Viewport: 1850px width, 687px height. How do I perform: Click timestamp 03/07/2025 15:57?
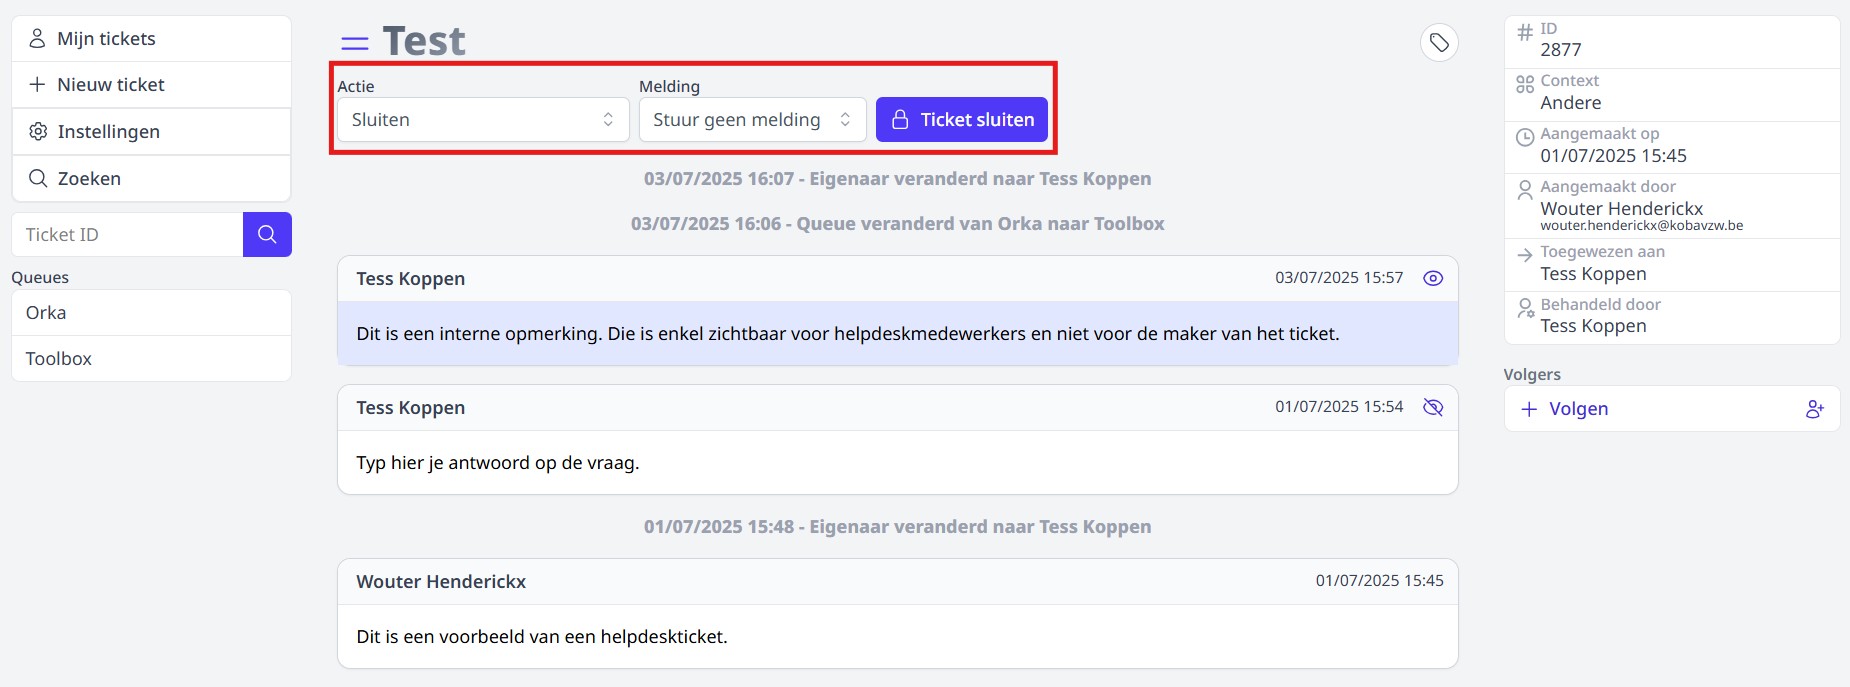[x=1339, y=278]
